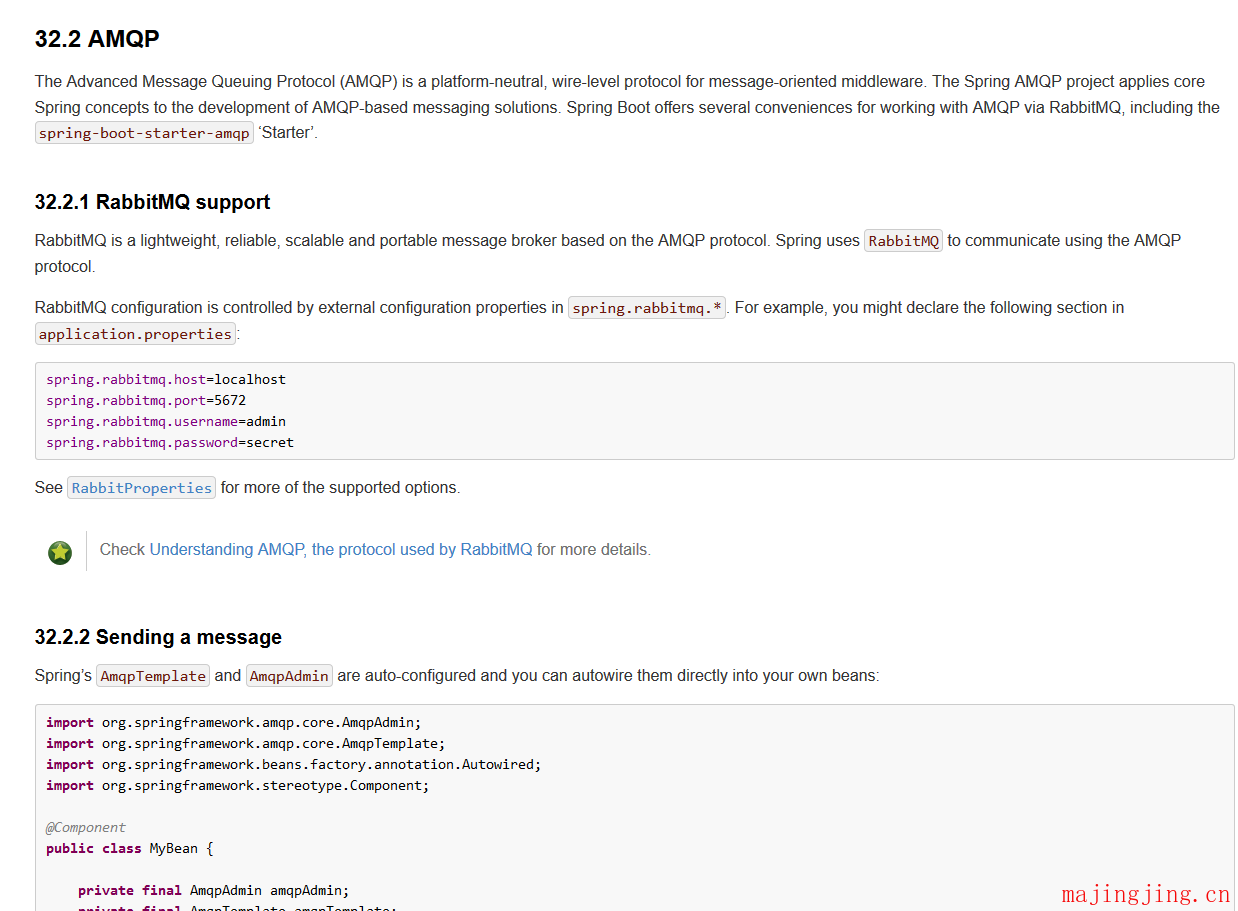Image resolution: width=1238 pixels, height=911 pixels.
Task: Click the 'spring.rabbitmq.port=5672' code line
Action: pyautogui.click(x=146, y=401)
